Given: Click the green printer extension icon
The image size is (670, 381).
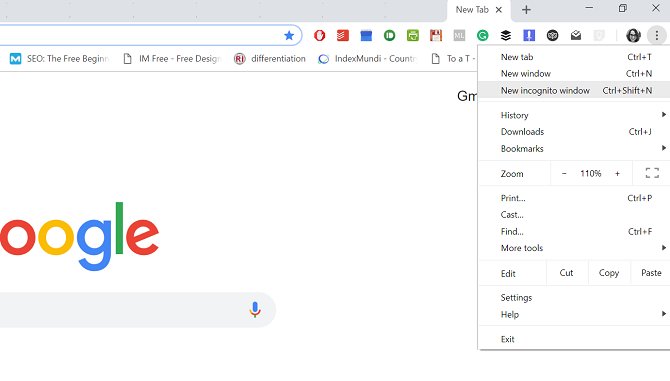Looking at the screenshot, I should 413,35.
